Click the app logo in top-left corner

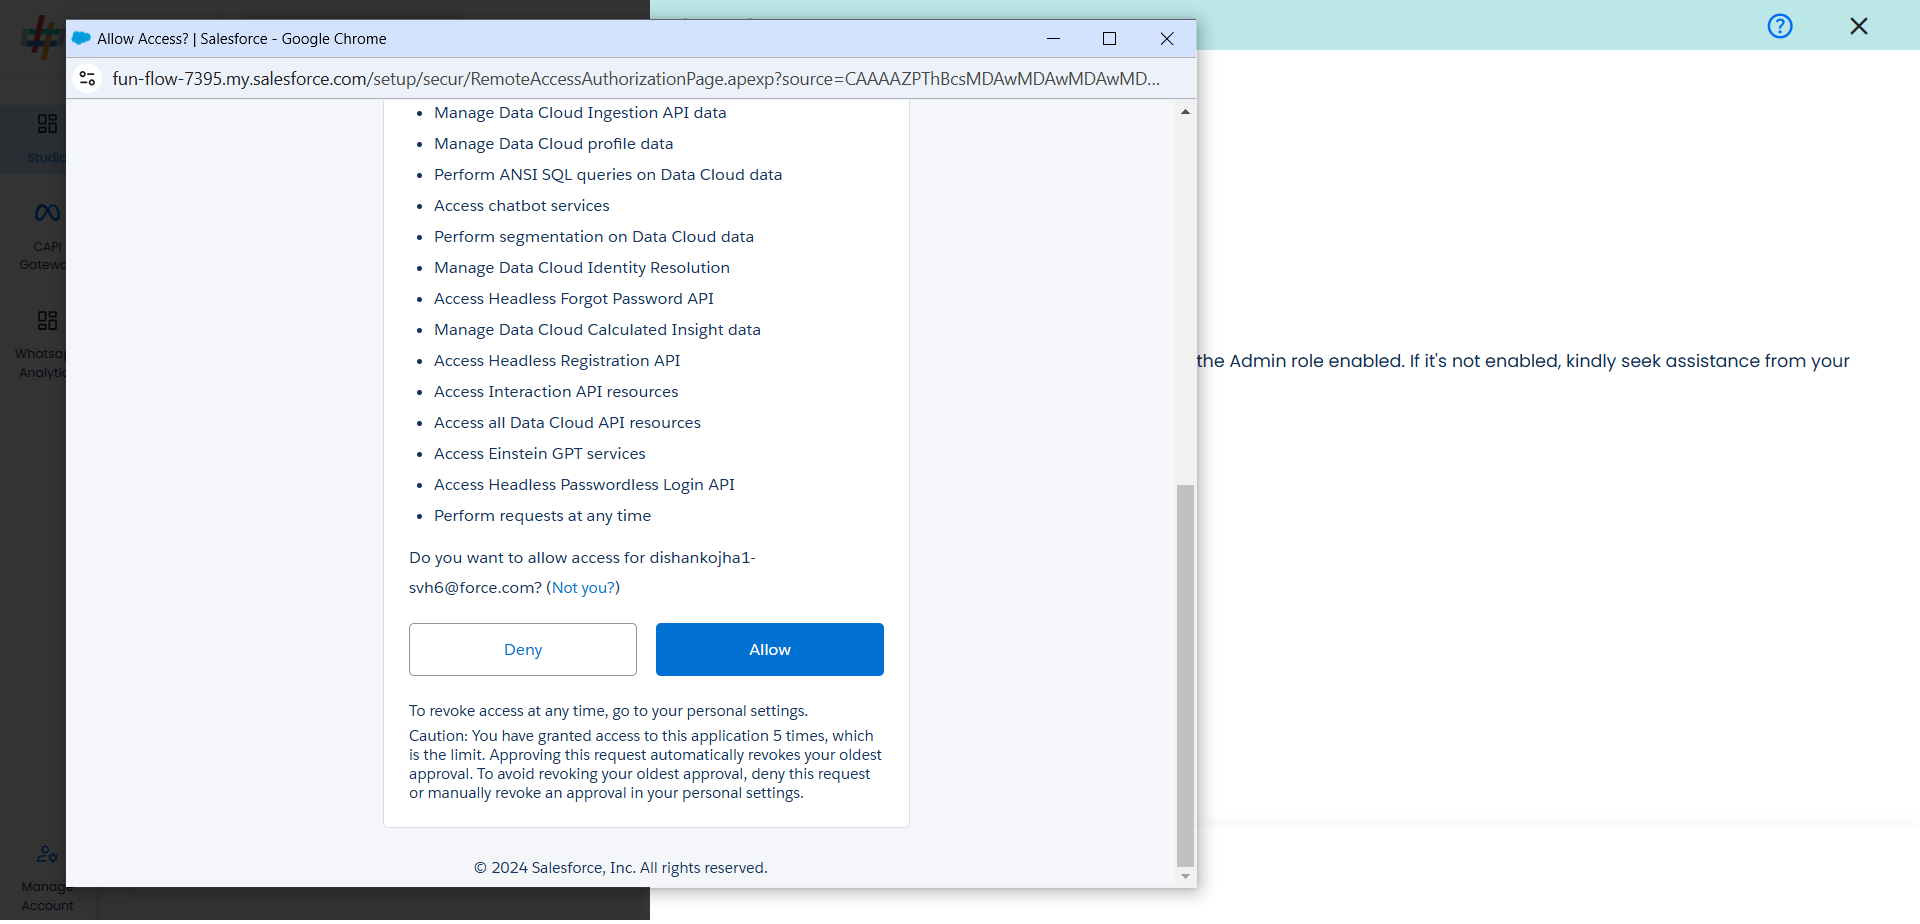[x=42, y=36]
